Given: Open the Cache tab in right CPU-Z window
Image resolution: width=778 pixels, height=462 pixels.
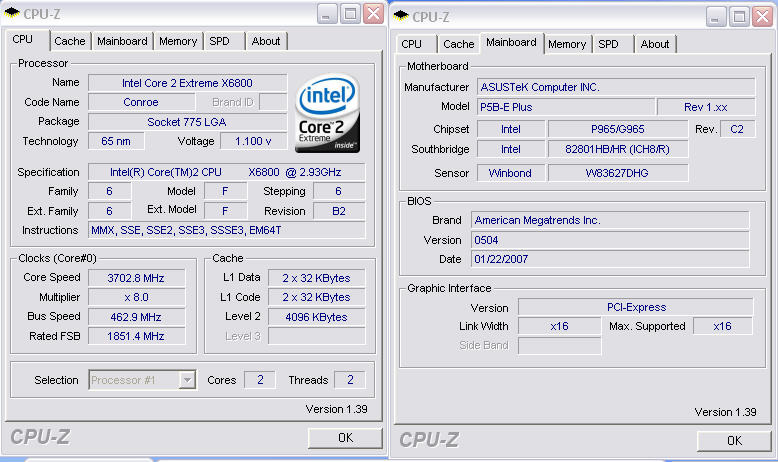Looking at the screenshot, I should (x=459, y=44).
